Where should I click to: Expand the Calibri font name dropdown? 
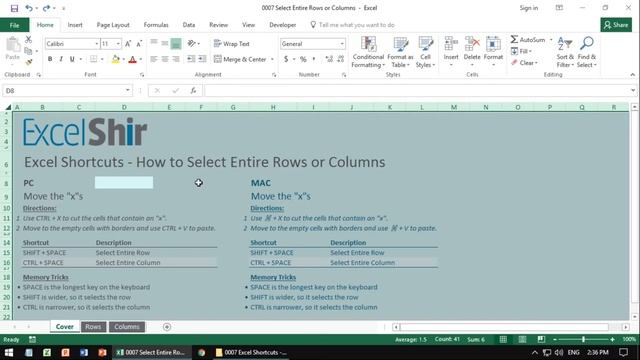coord(97,44)
